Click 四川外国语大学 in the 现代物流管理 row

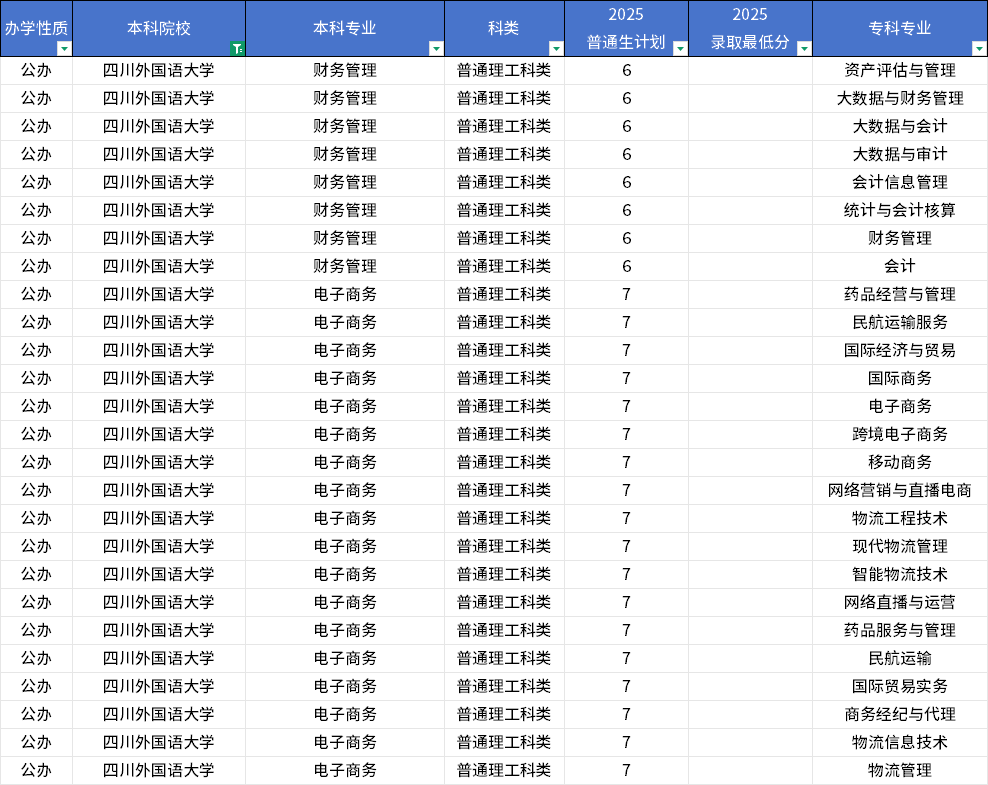pyautogui.click(x=159, y=546)
